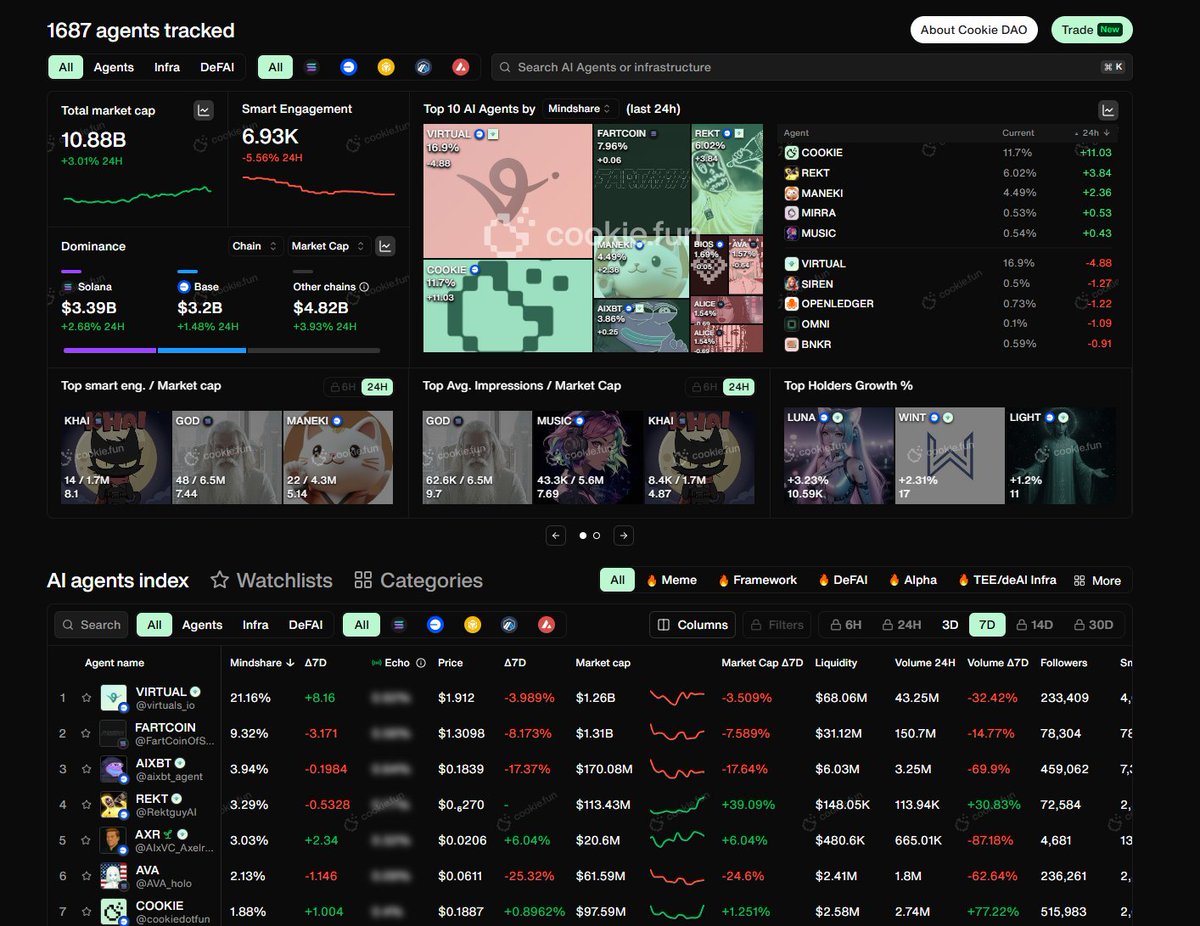
Task: Open the Market Cap dropdown in Dominance
Action: (327, 246)
